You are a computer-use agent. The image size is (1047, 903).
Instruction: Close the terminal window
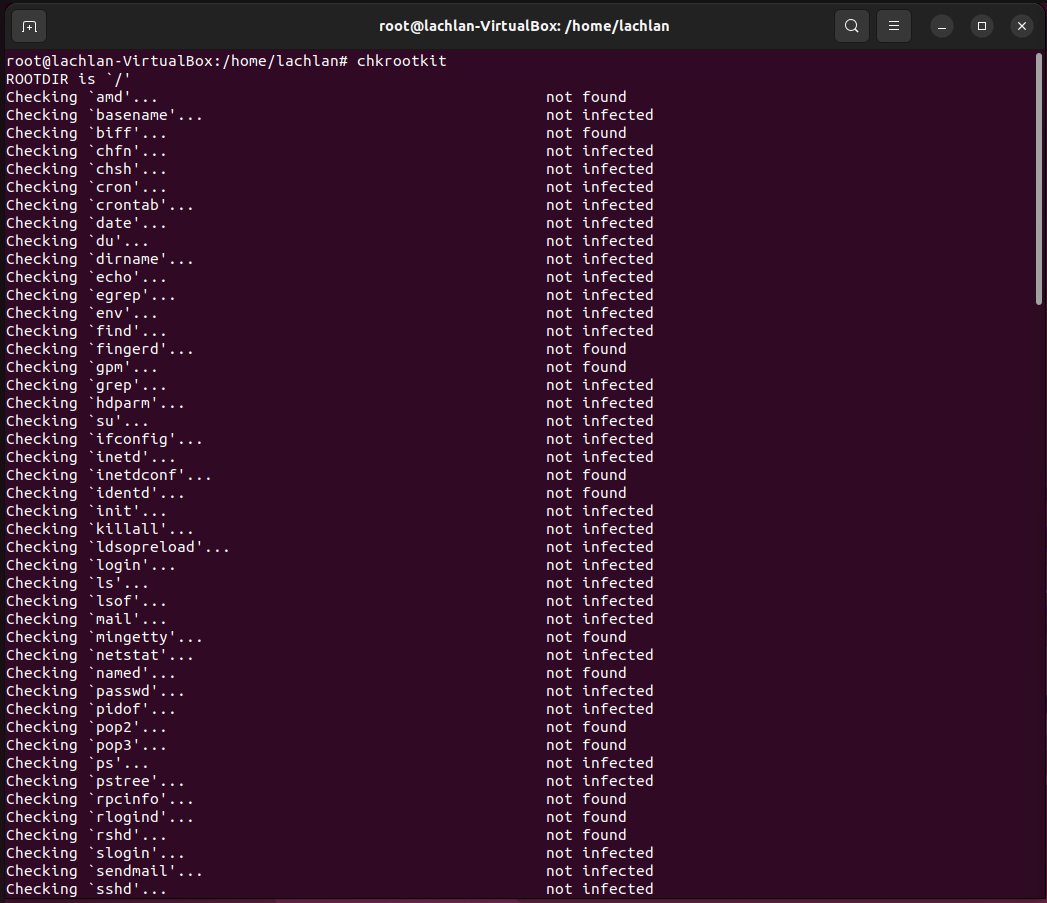click(x=1021, y=26)
